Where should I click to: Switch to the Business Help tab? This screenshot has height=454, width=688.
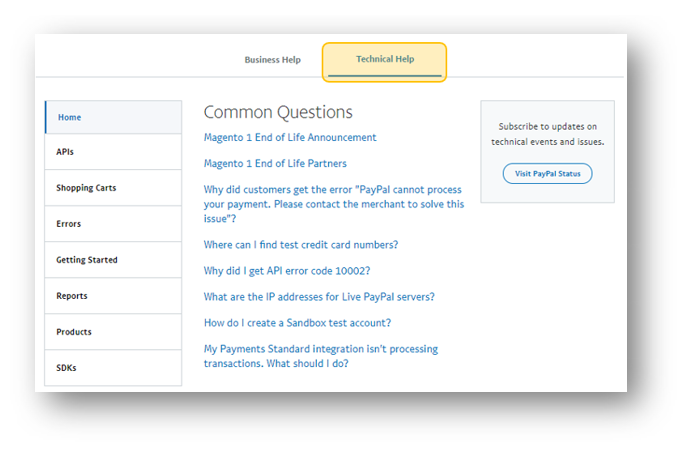click(272, 60)
